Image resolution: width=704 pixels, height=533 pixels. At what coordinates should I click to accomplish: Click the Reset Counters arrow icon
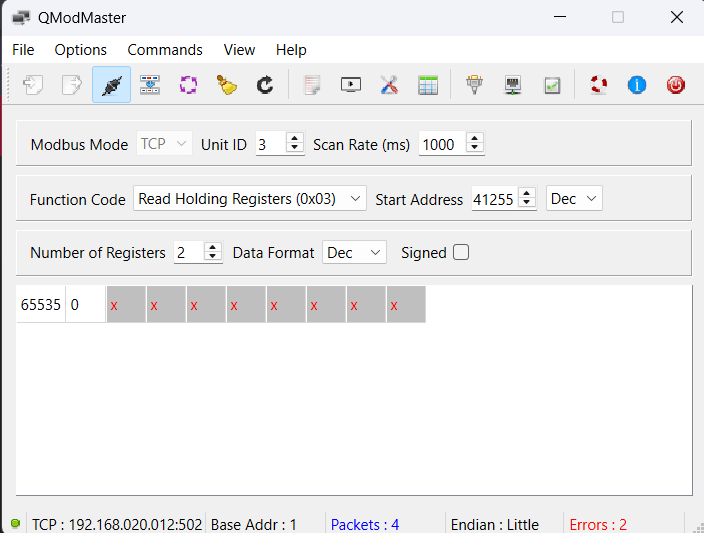tap(265, 85)
